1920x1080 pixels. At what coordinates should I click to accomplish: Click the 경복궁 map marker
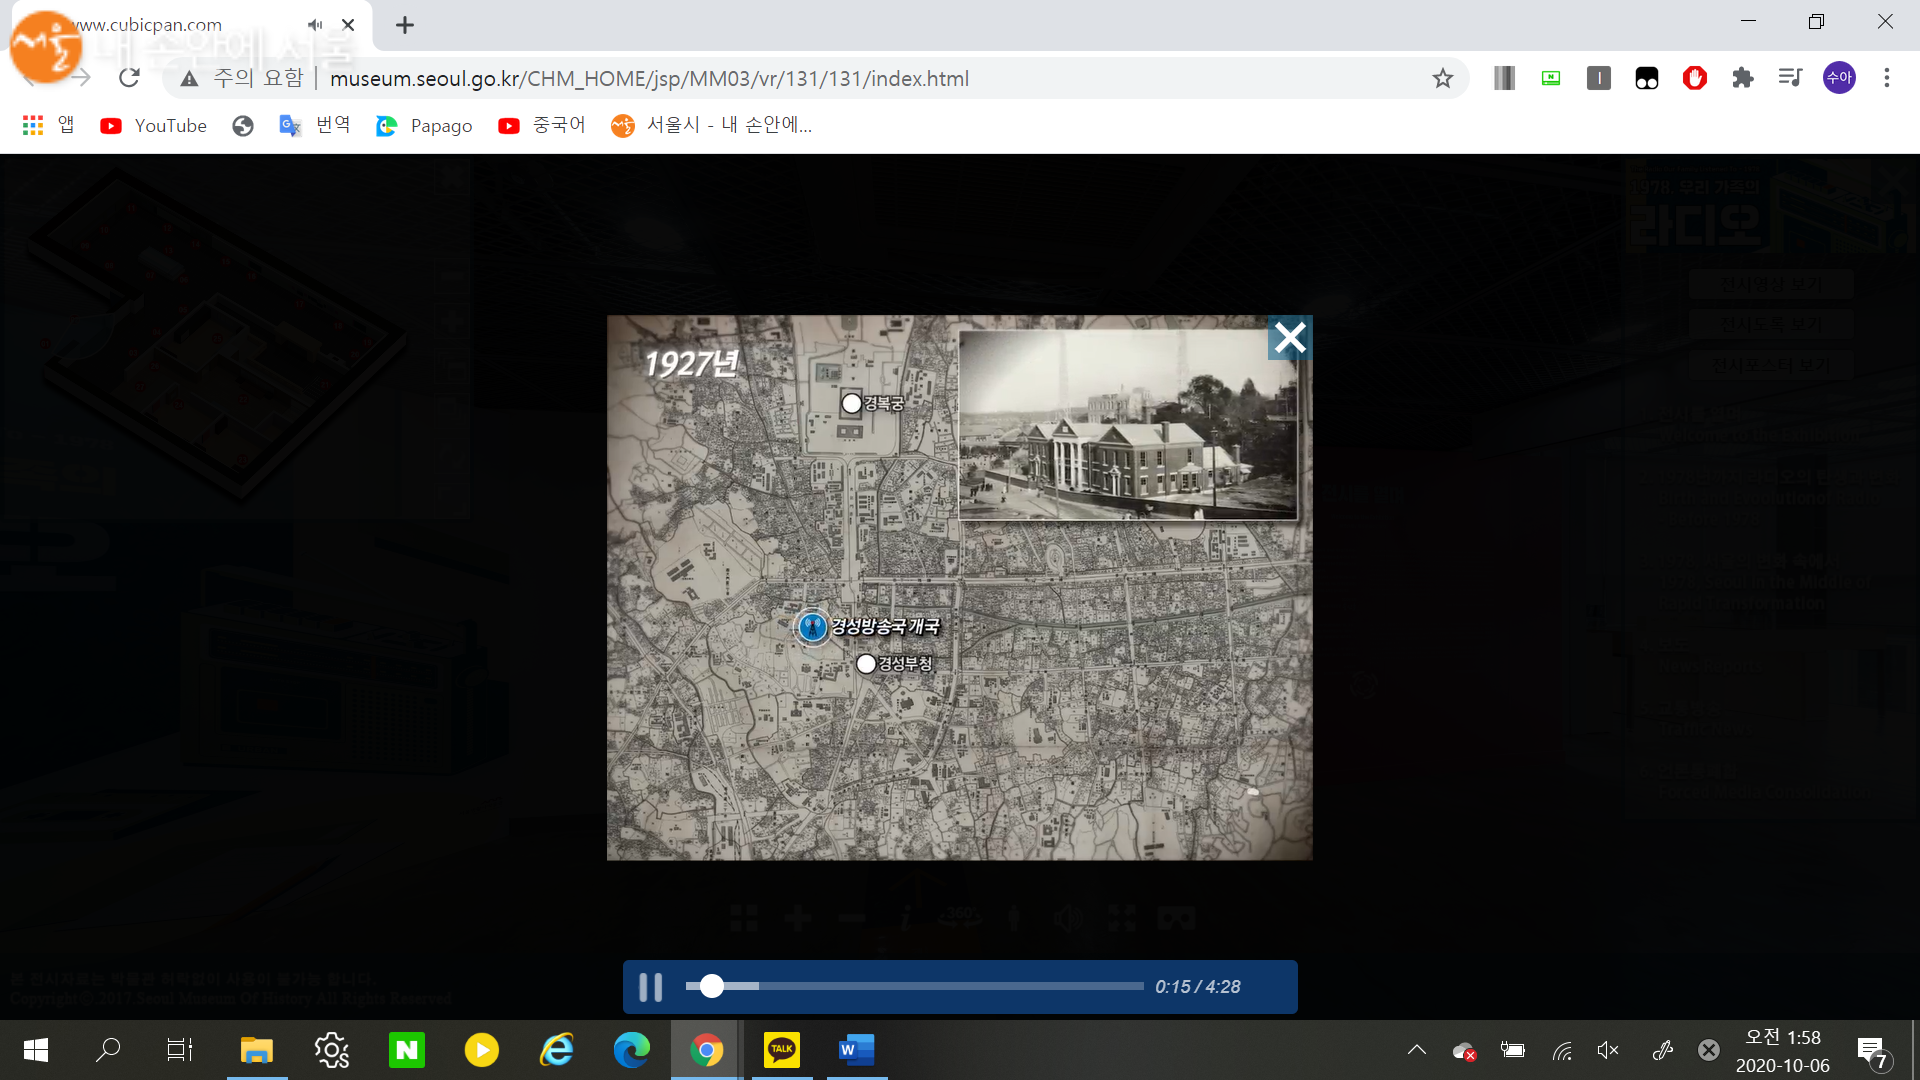pyautogui.click(x=851, y=404)
